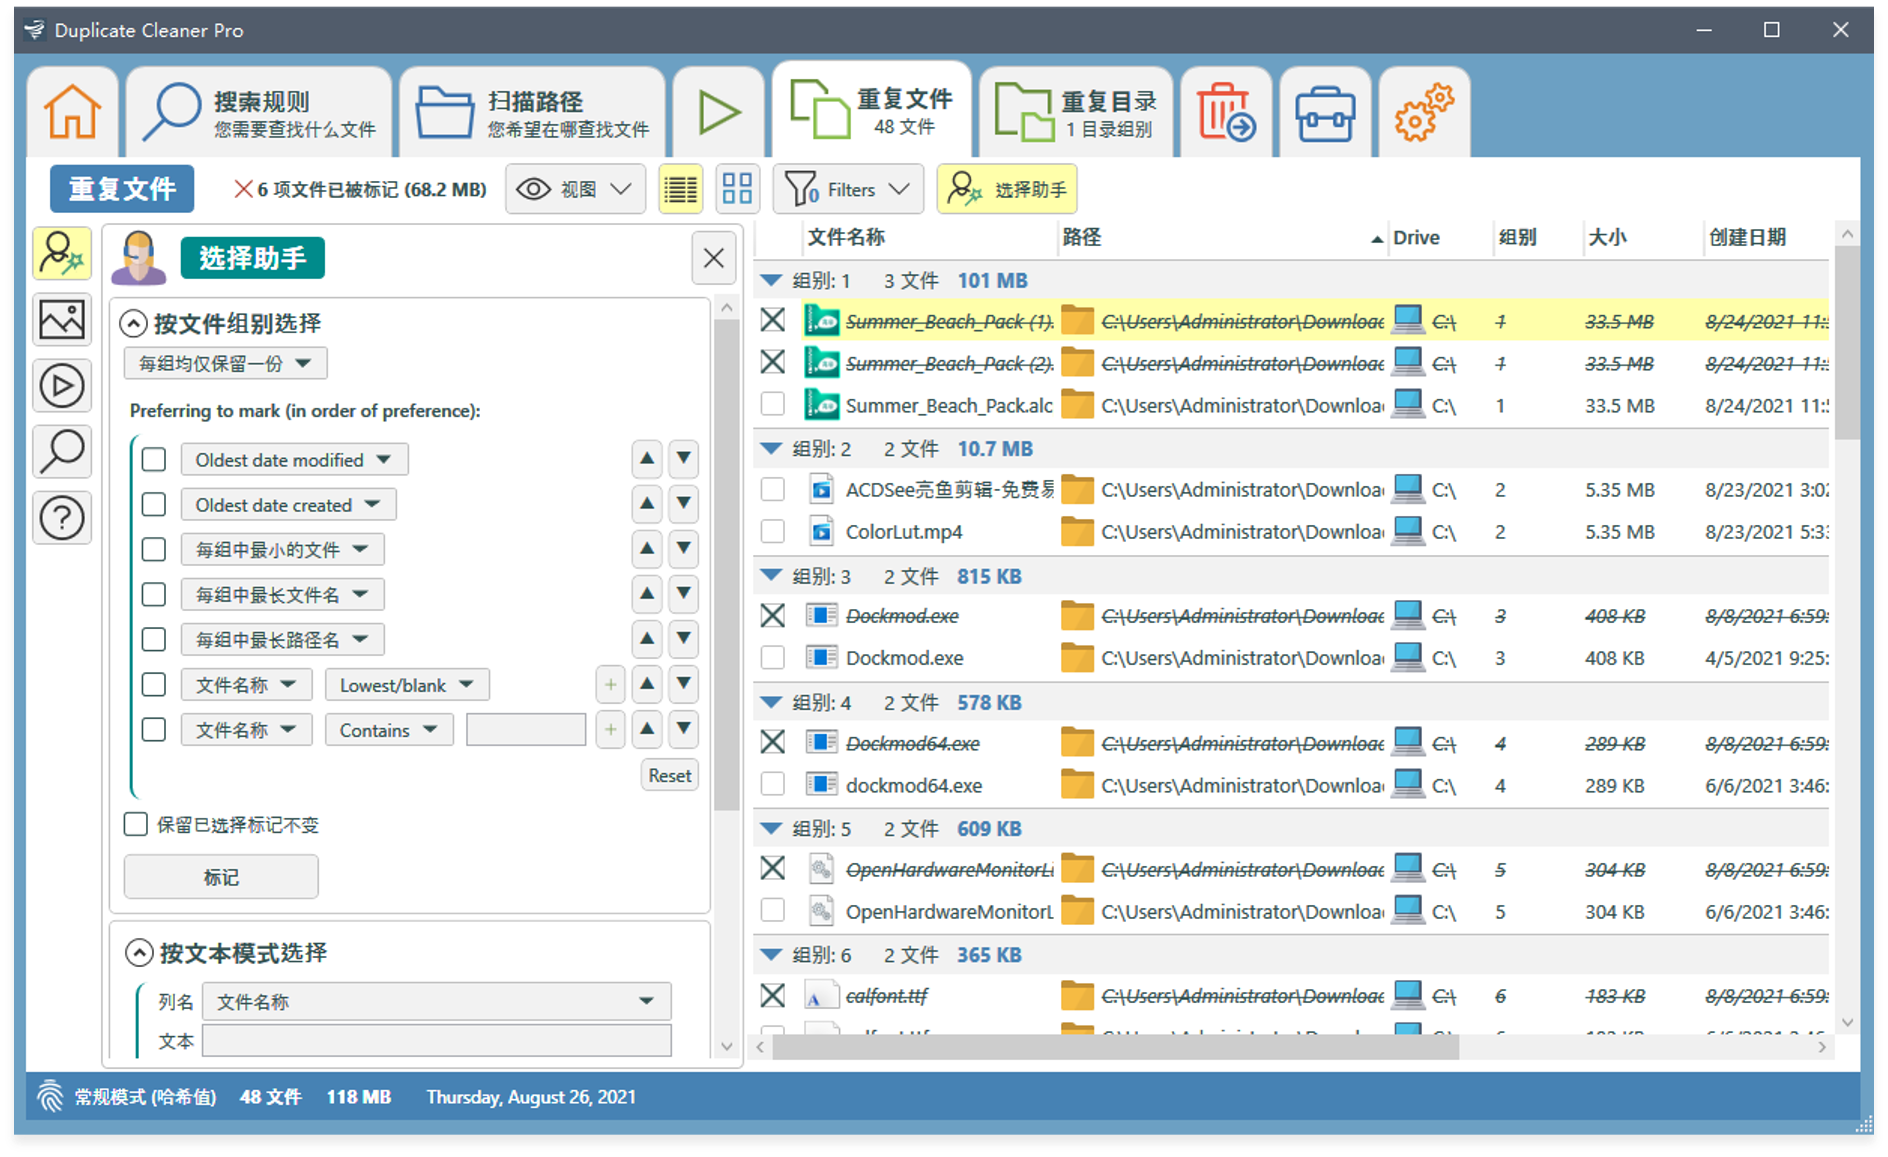Switch to thumbnail grid view icon
The image size is (1888, 1157).
coord(737,189)
